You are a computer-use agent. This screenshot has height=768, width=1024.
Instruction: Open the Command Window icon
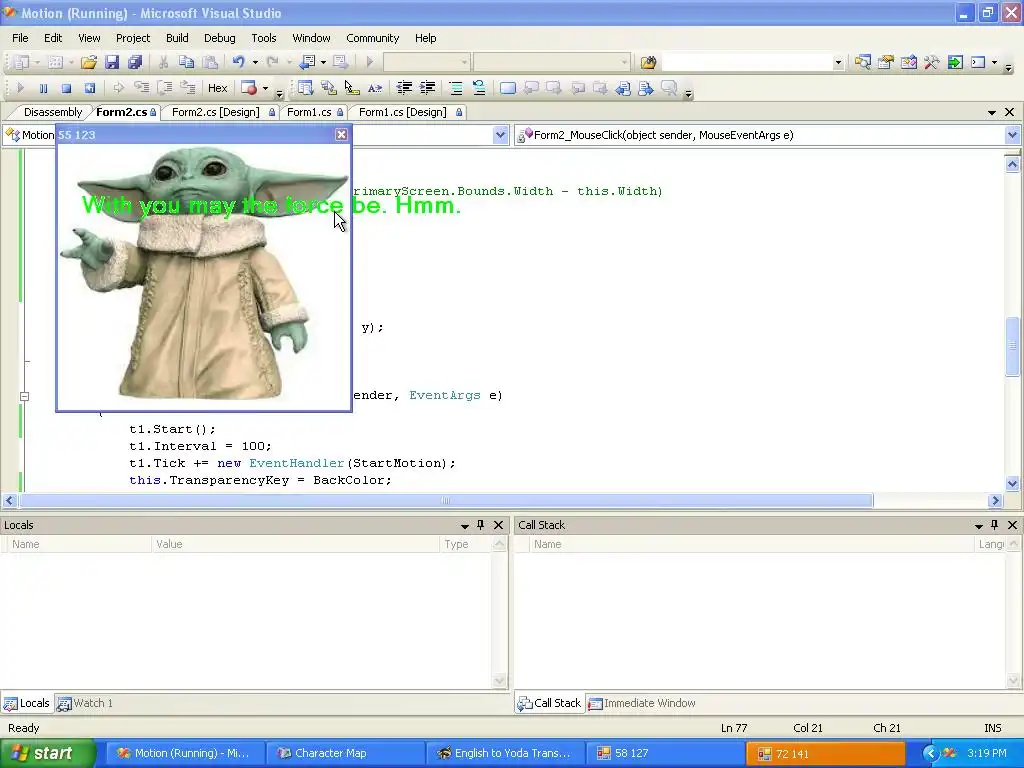pyautogui.click(x=978, y=62)
